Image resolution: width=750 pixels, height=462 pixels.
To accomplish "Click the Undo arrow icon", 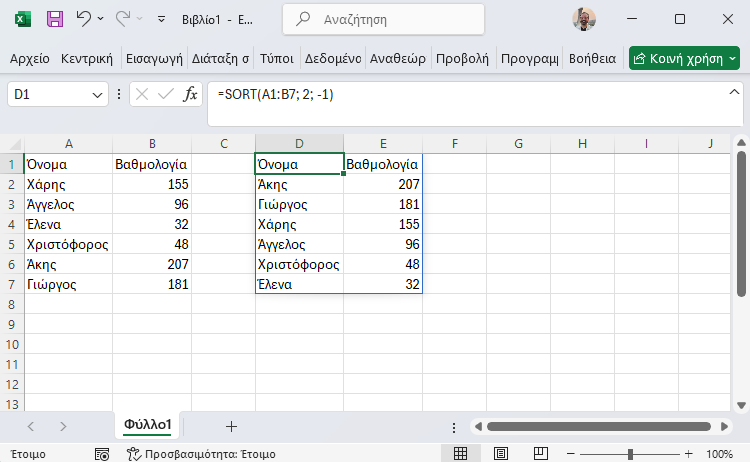I will [x=84, y=19].
